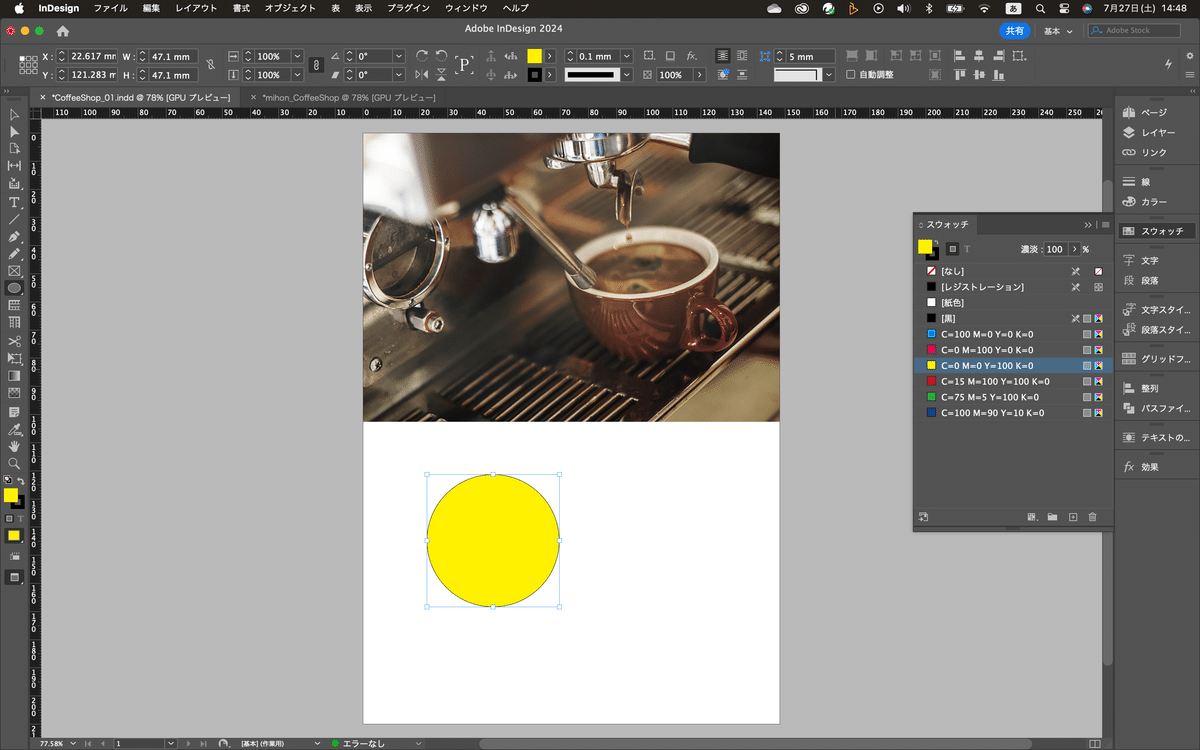1200x750 pixels.
Task: Select the C=75 M=5 Y=100 K=0 swatch
Action: (992, 397)
